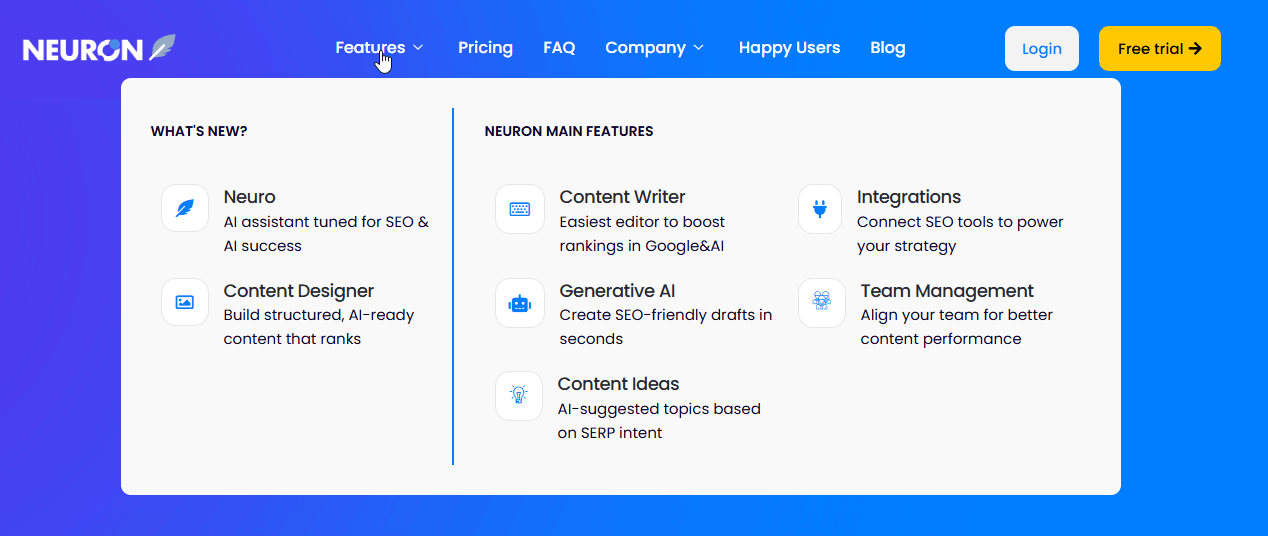
Task: Go to the FAQ menu item
Action: [559, 48]
